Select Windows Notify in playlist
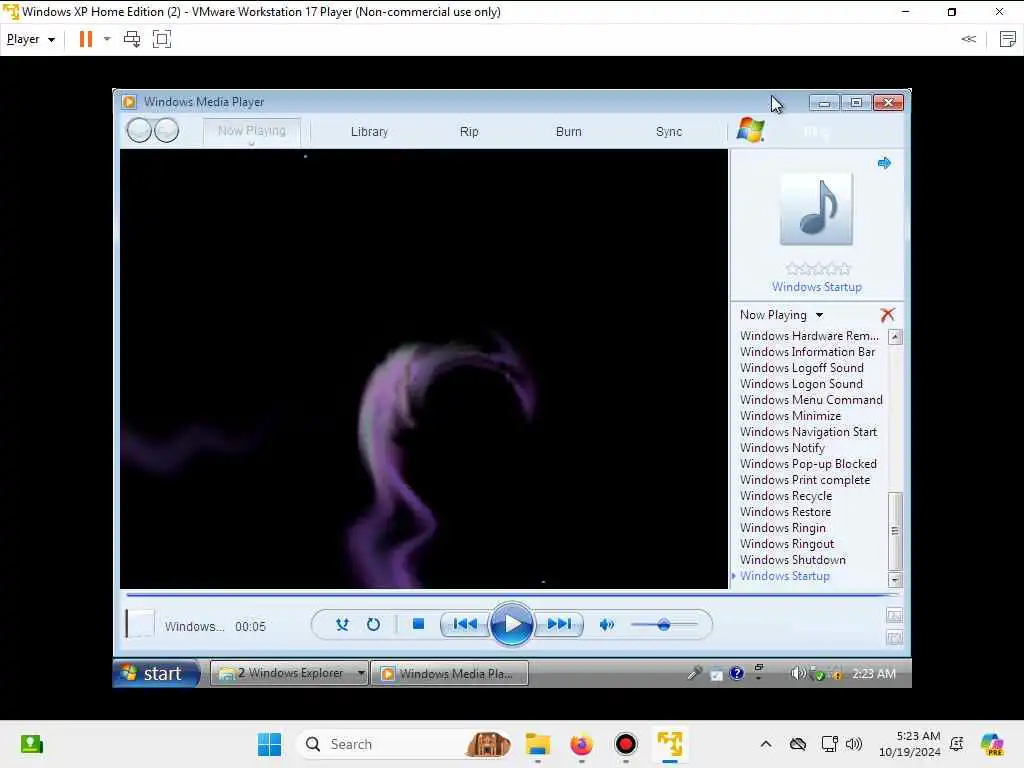Image resolution: width=1024 pixels, height=768 pixels. point(782,448)
